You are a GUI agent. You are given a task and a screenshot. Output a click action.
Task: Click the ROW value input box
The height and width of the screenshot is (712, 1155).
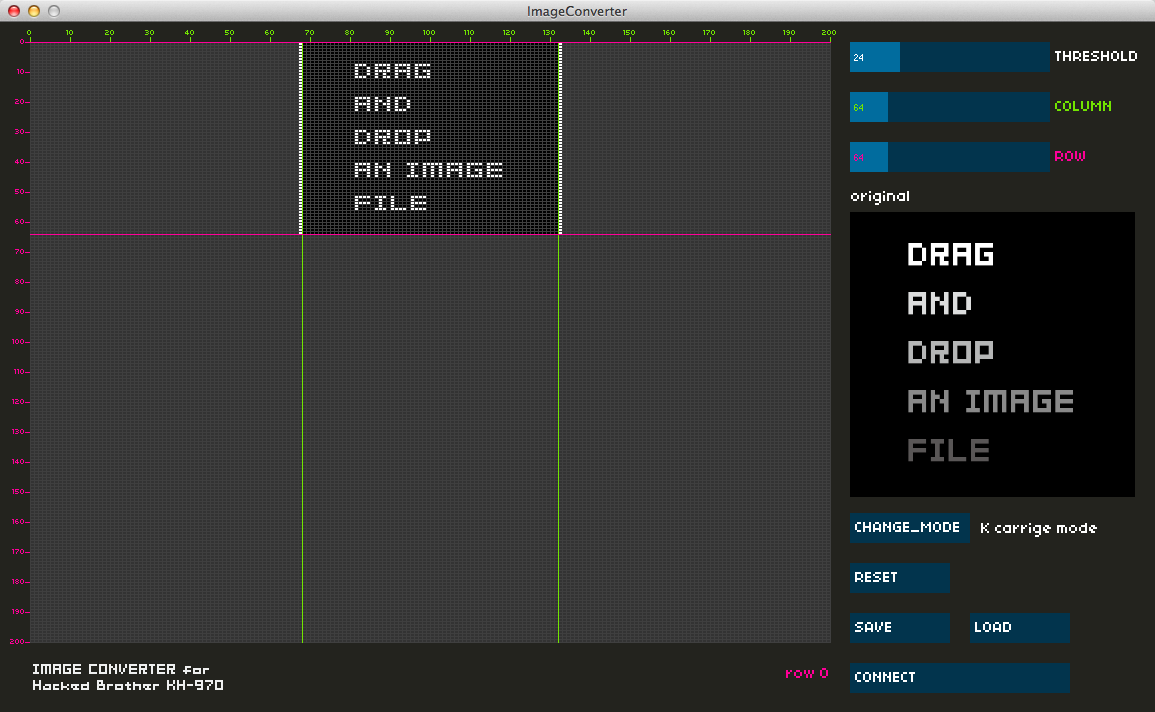pos(868,157)
